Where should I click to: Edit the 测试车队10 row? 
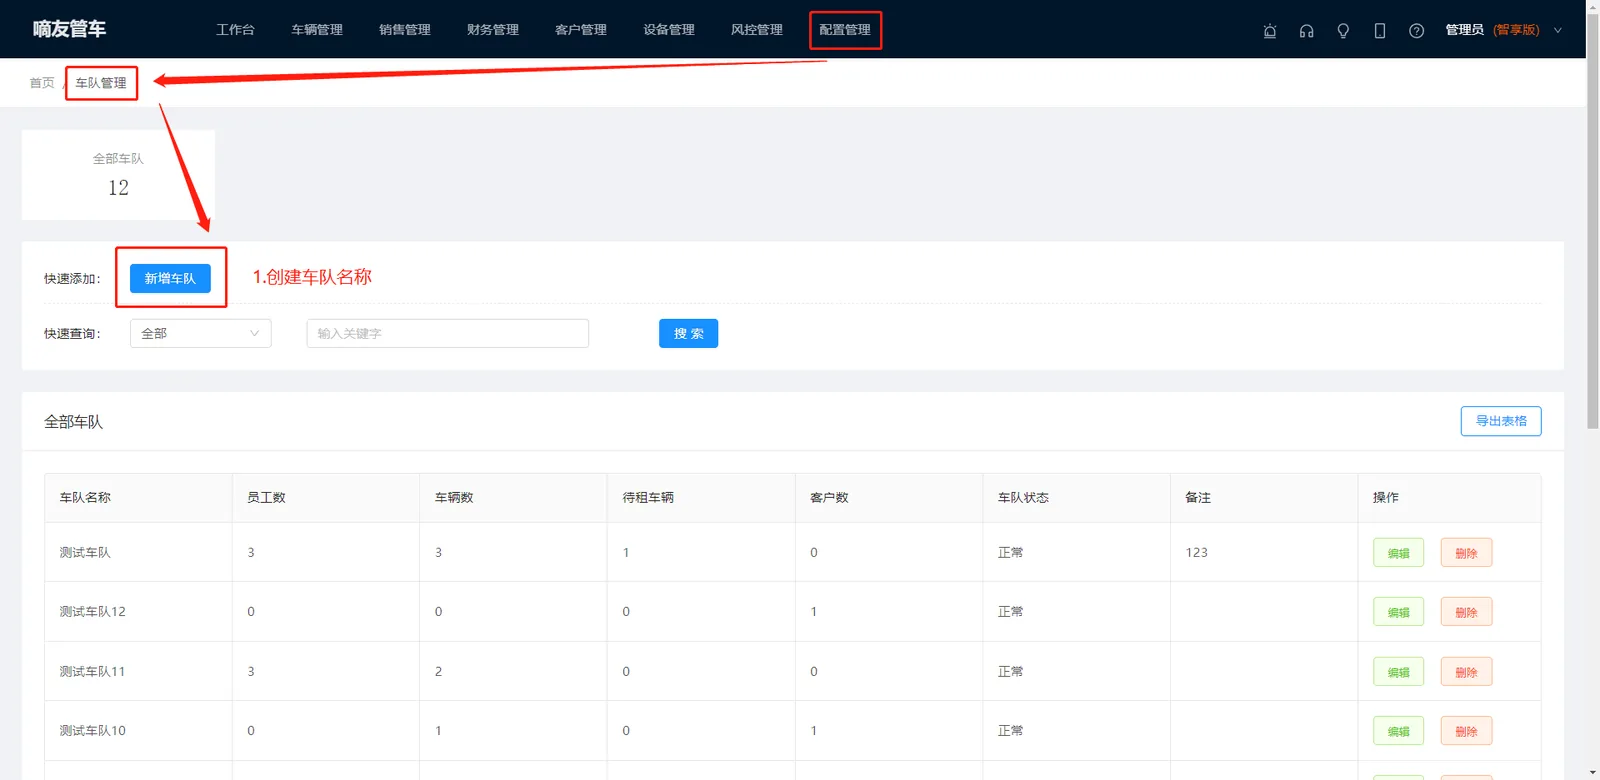pos(1398,731)
